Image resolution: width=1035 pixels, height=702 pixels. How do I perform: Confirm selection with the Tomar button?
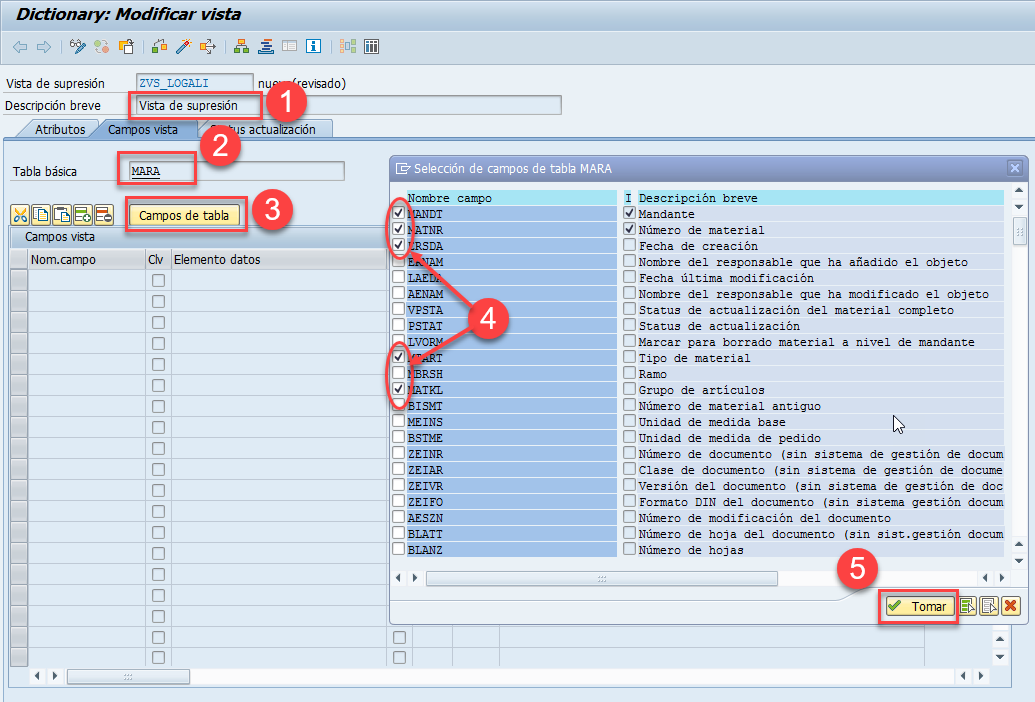(x=919, y=606)
